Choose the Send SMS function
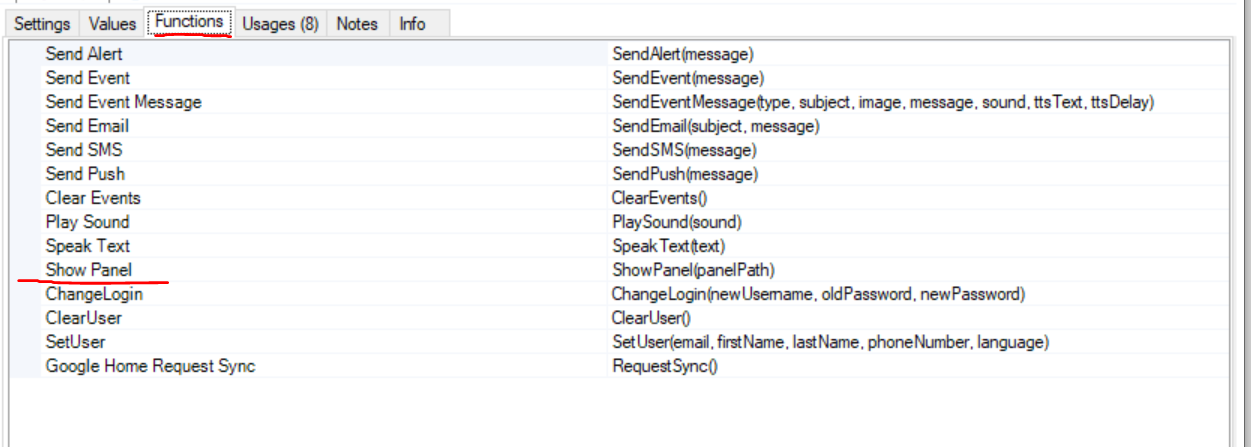This screenshot has height=447, width=1251. (x=84, y=150)
